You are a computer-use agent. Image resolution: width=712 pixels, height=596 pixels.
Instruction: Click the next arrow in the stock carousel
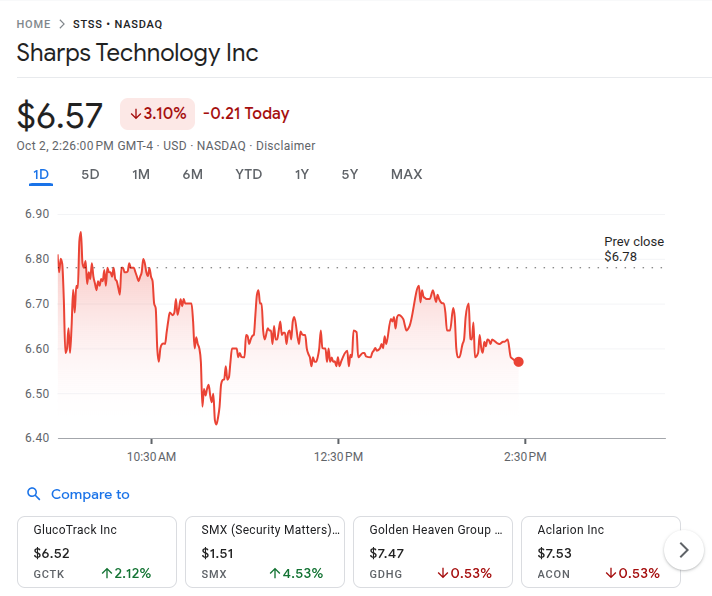click(684, 550)
